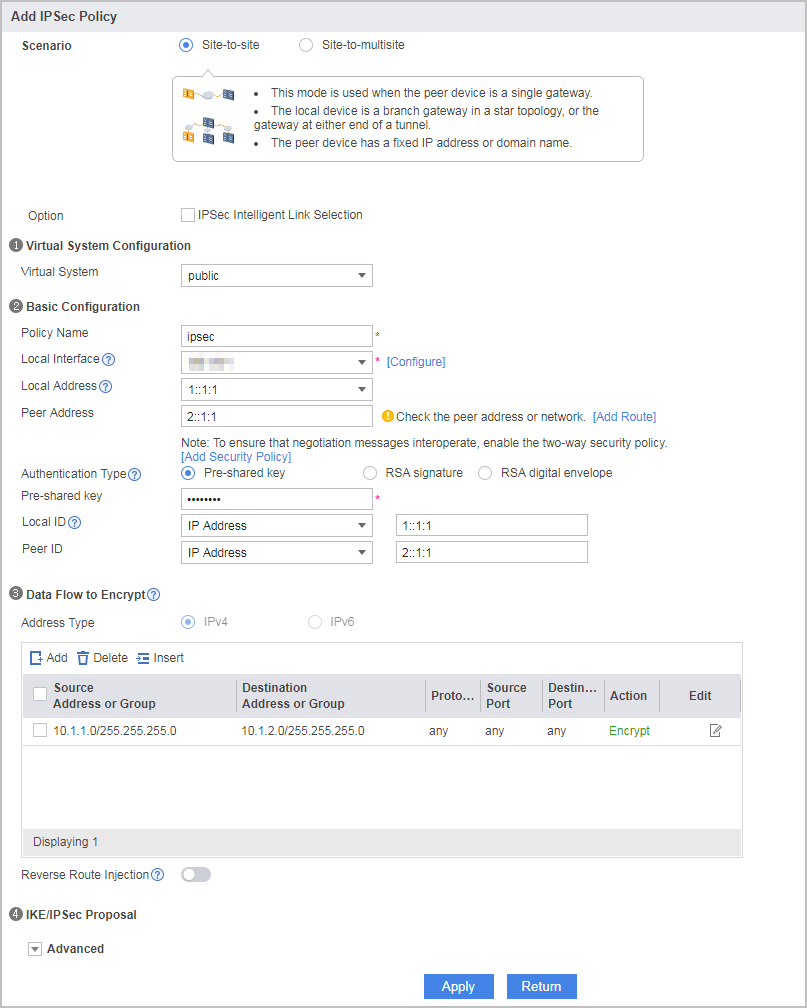This screenshot has height=1008, width=807.
Task: Click the Delete trash icon in table toolbar
Action: [83, 658]
